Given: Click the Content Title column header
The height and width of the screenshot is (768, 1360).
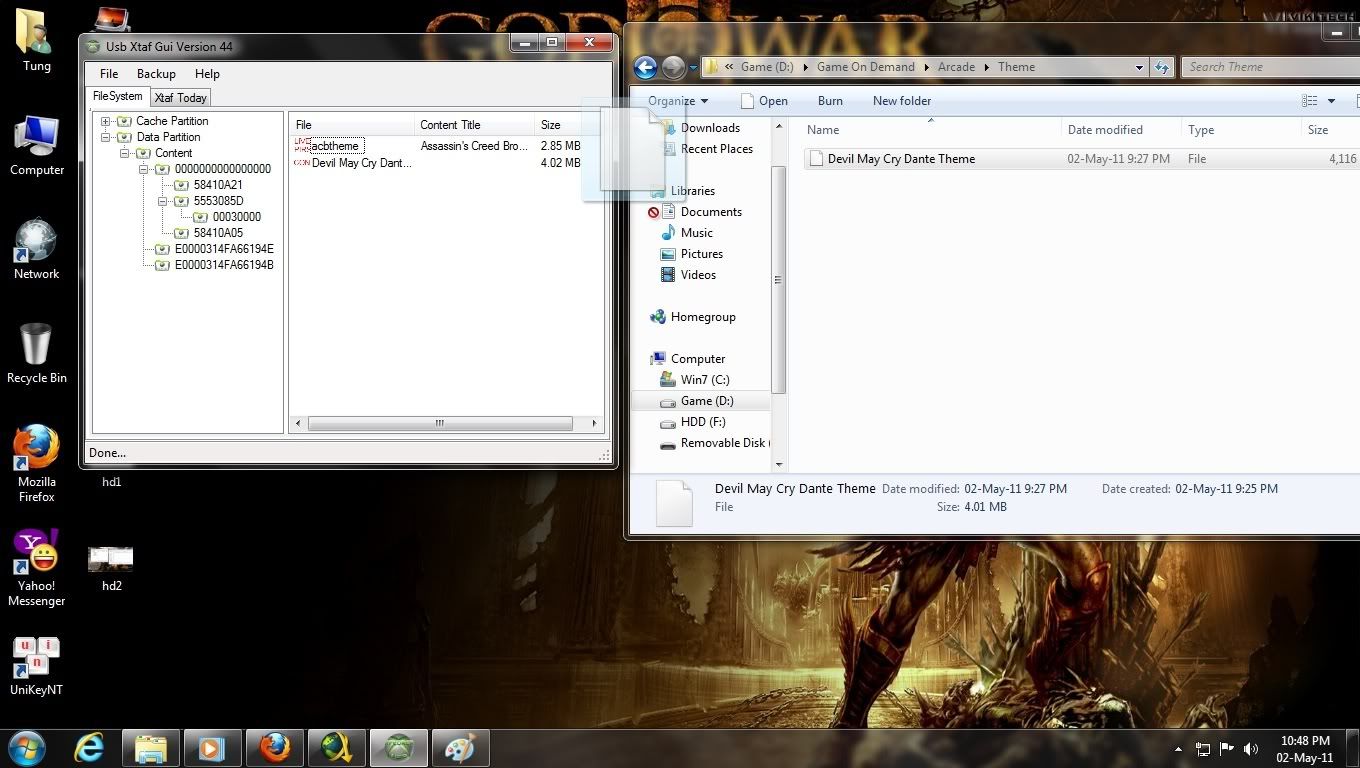Looking at the screenshot, I should [x=474, y=125].
